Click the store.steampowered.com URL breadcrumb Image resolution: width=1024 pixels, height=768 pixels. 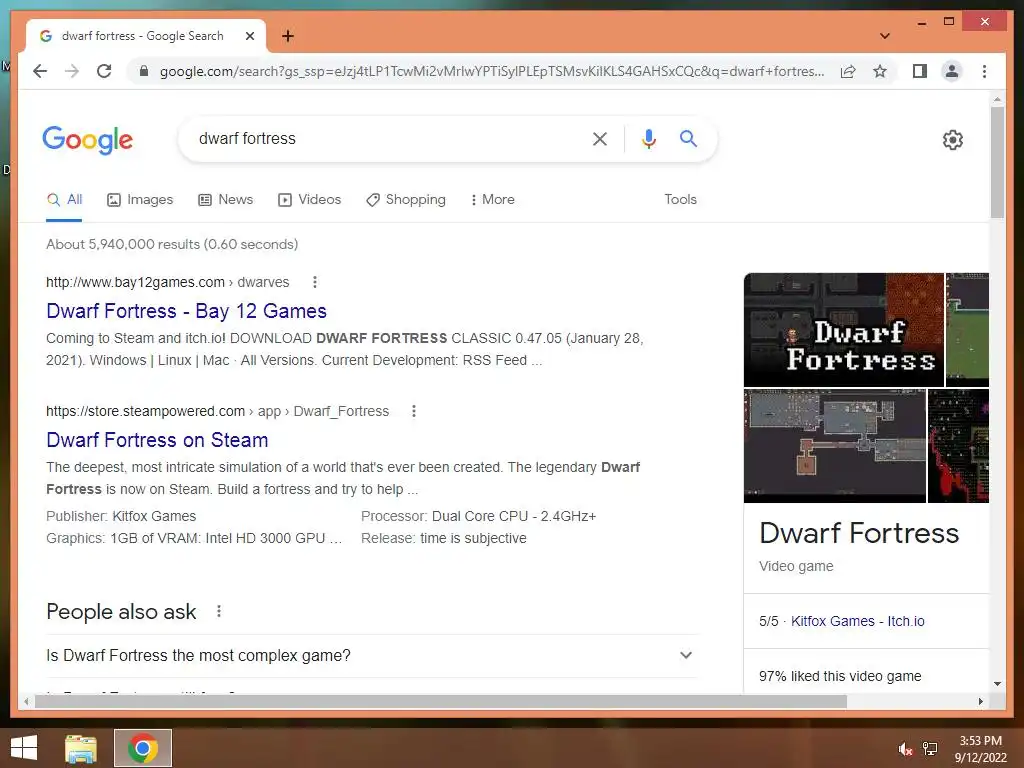tap(217, 411)
